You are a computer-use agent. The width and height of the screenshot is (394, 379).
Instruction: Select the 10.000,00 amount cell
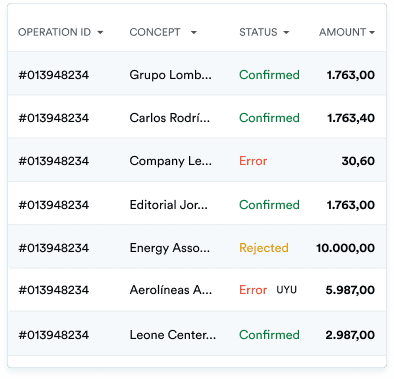(345, 248)
